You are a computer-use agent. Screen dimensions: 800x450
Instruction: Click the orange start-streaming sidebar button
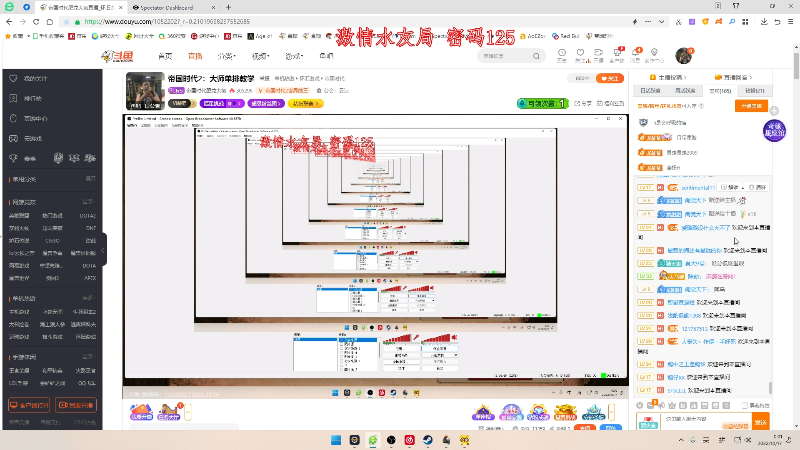pos(76,405)
